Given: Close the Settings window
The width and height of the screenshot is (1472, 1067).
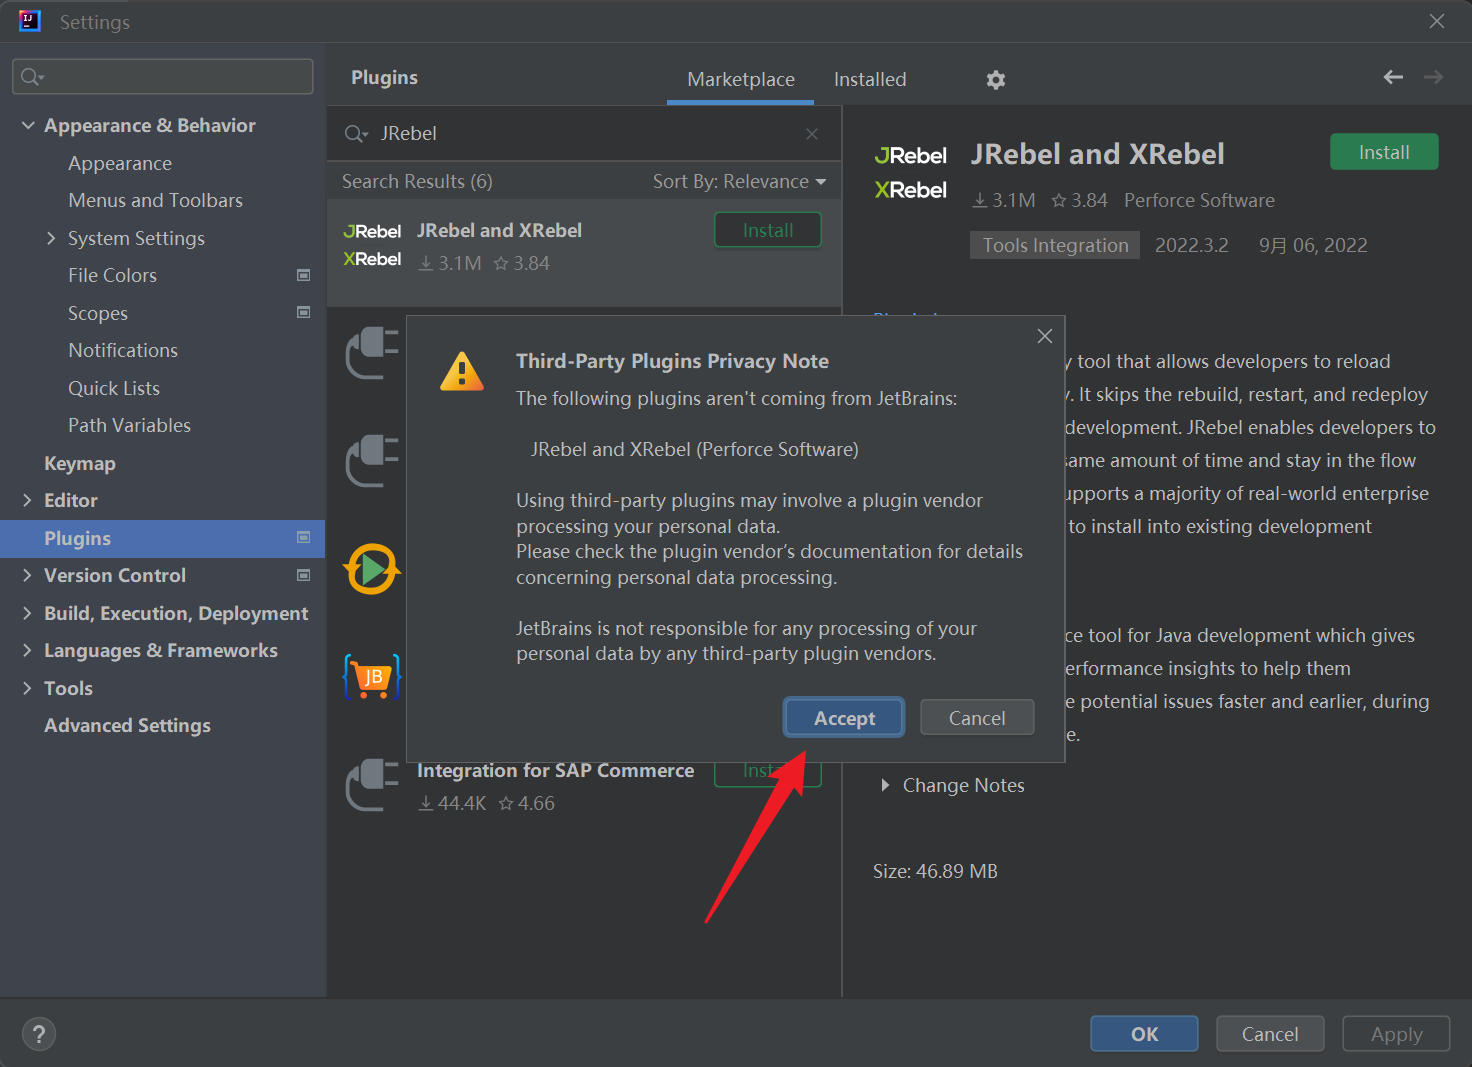Looking at the screenshot, I should [x=1437, y=21].
